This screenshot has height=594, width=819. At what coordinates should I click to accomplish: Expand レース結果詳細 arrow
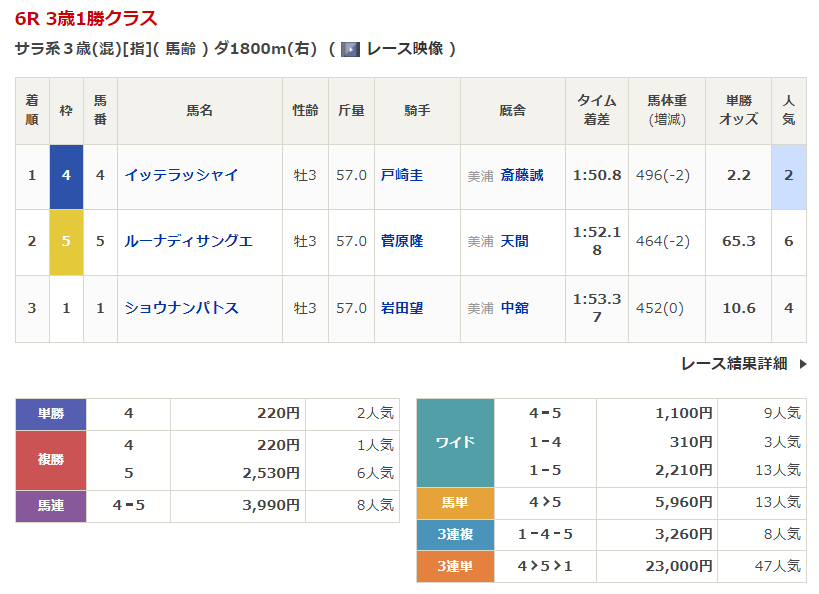pos(802,364)
